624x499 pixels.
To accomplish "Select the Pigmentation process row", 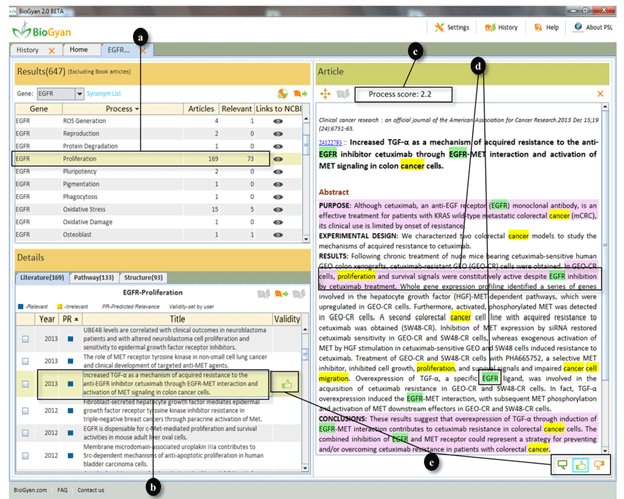I will (158, 184).
